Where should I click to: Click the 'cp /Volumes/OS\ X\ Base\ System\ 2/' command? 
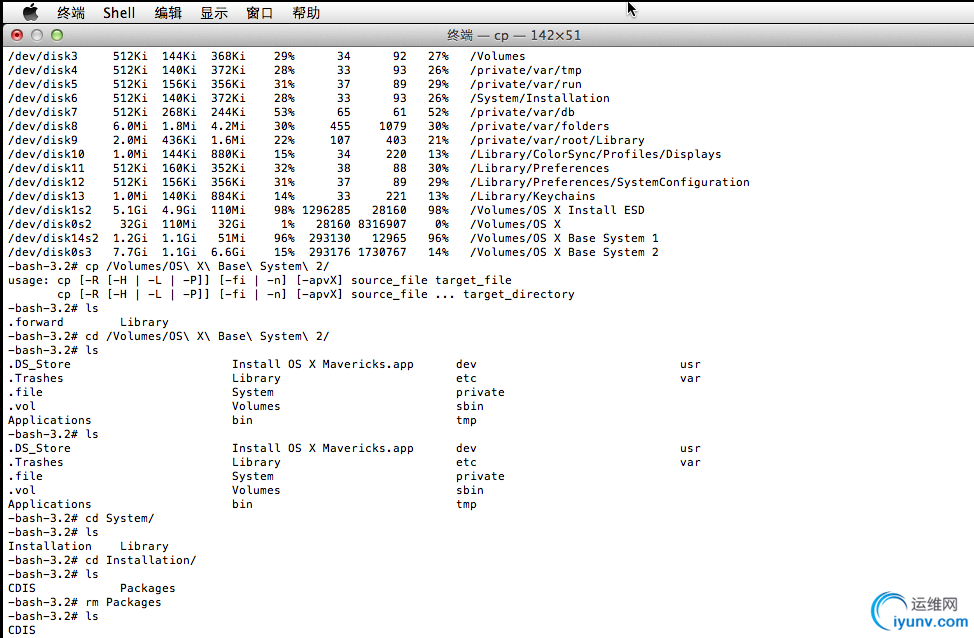(207, 266)
